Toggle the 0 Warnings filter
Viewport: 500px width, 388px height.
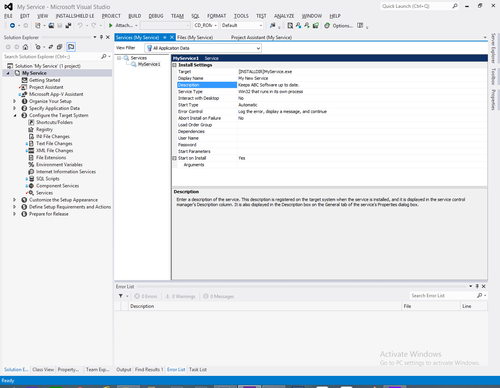pos(180,296)
